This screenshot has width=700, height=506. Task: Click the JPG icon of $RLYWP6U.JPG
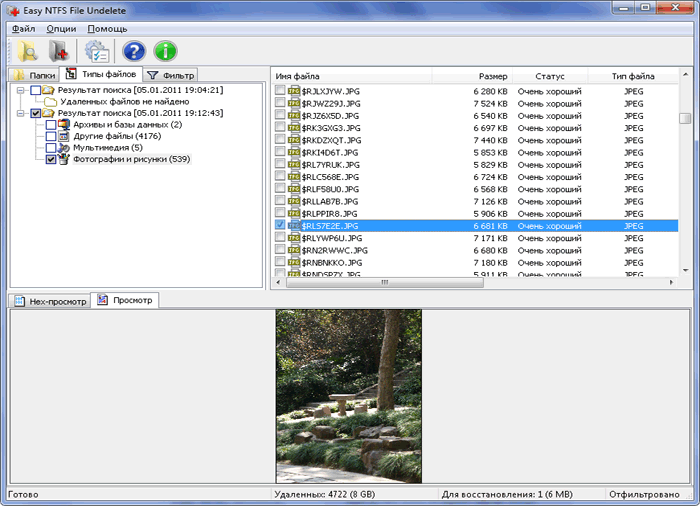pos(294,238)
